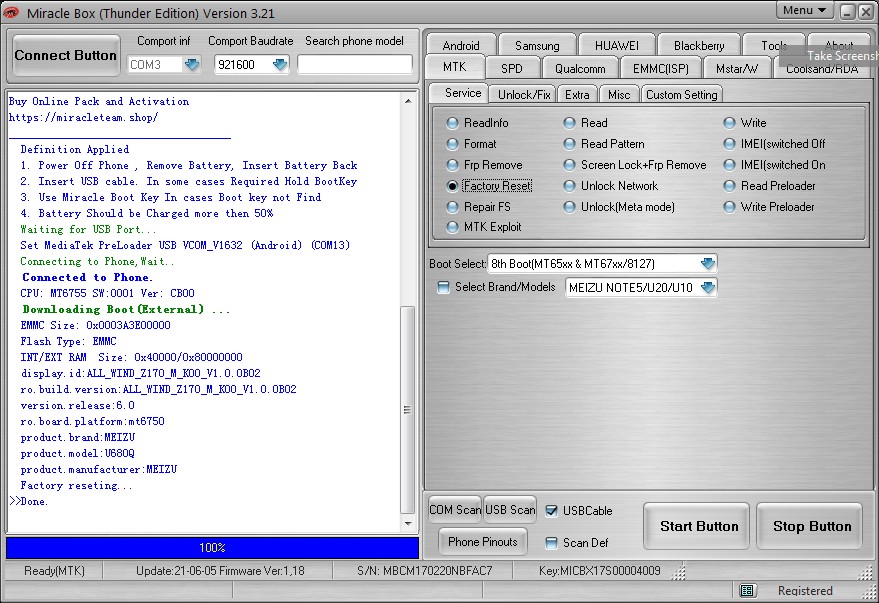Click the log scrollbar up arrow
This screenshot has width=879, height=603.
click(x=408, y=101)
